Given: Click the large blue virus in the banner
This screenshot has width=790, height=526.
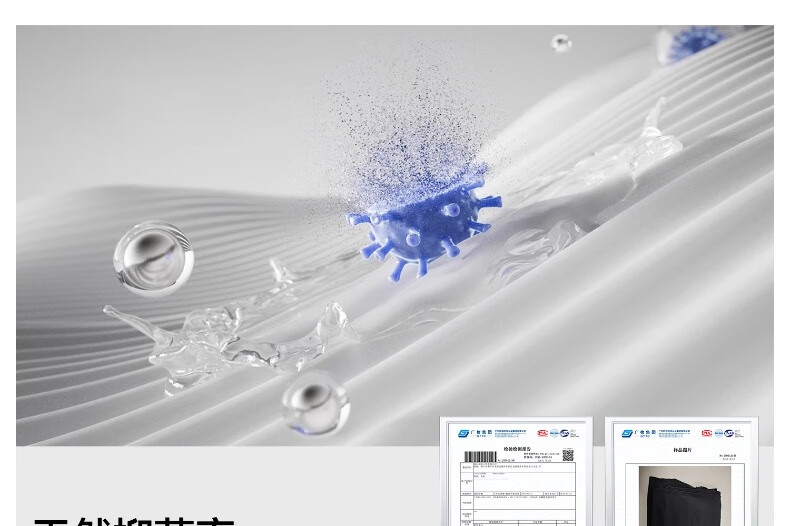Looking at the screenshot, I should tap(424, 225).
